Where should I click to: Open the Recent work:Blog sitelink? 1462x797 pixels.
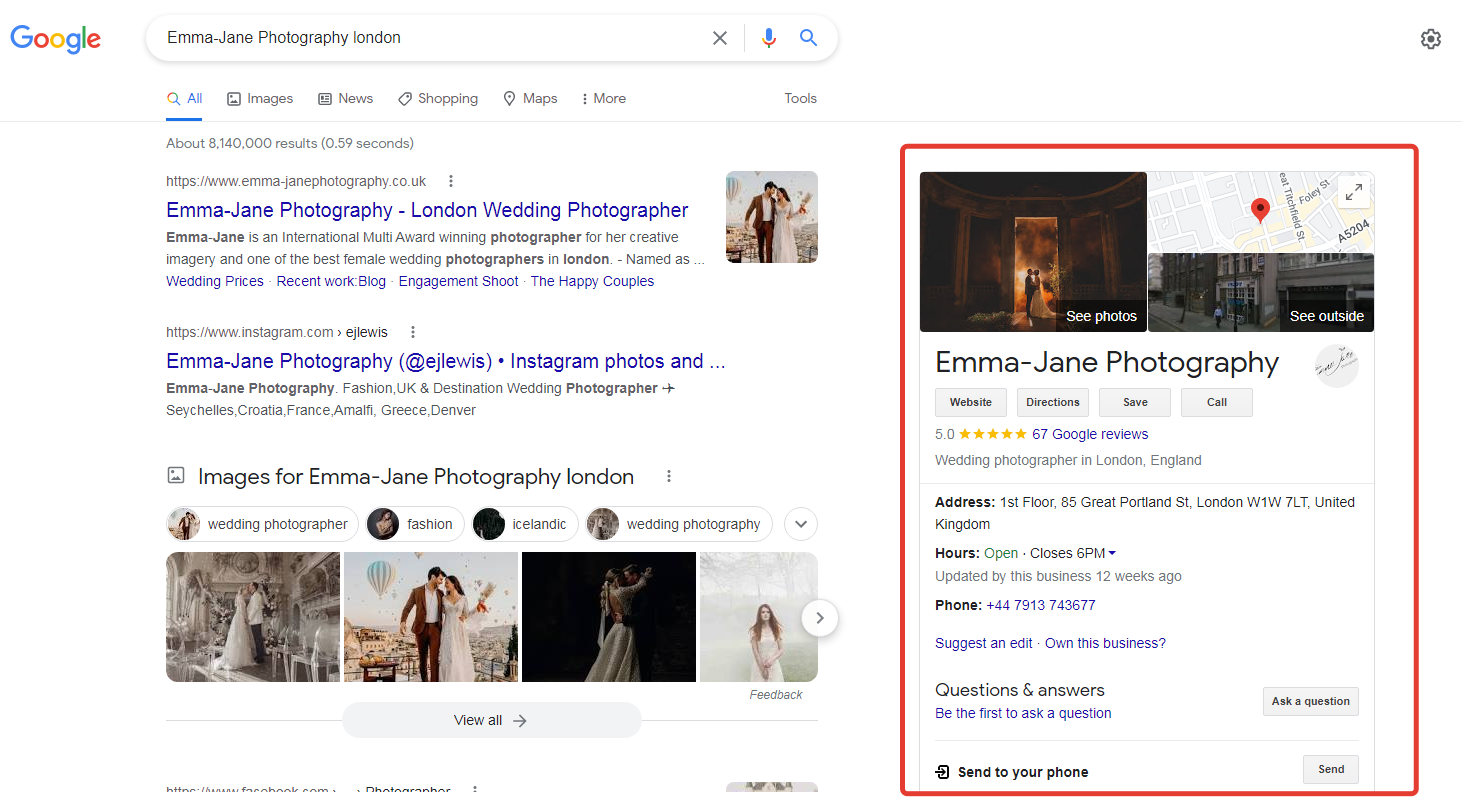[x=331, y=281]
